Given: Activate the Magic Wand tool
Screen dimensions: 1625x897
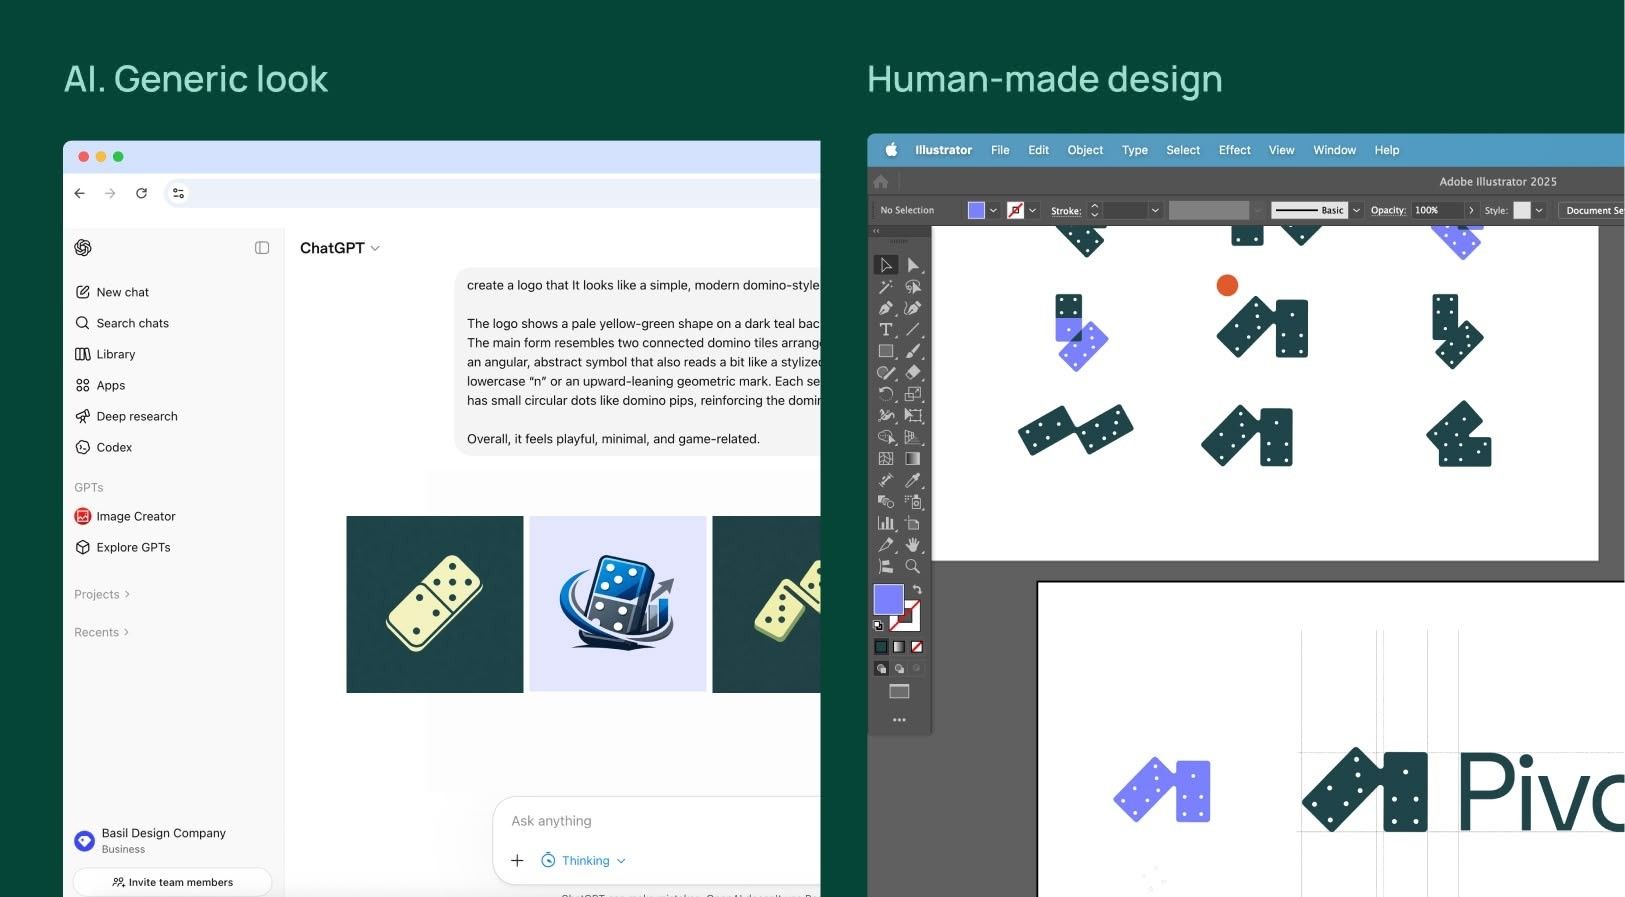Looking at the screenshot, I should point(885,287).
